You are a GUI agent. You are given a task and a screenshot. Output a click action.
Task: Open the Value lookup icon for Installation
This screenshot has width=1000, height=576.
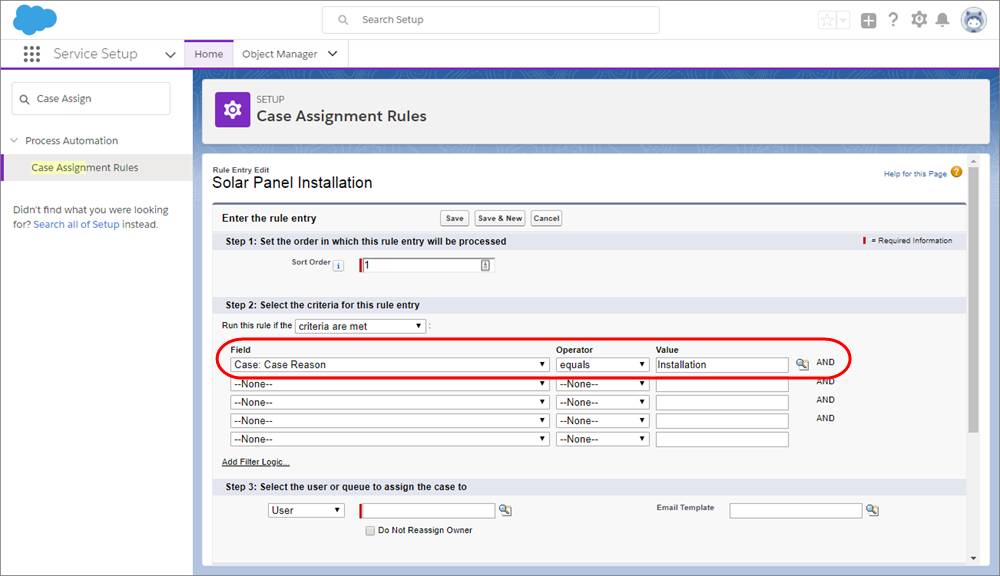(802, 364)
